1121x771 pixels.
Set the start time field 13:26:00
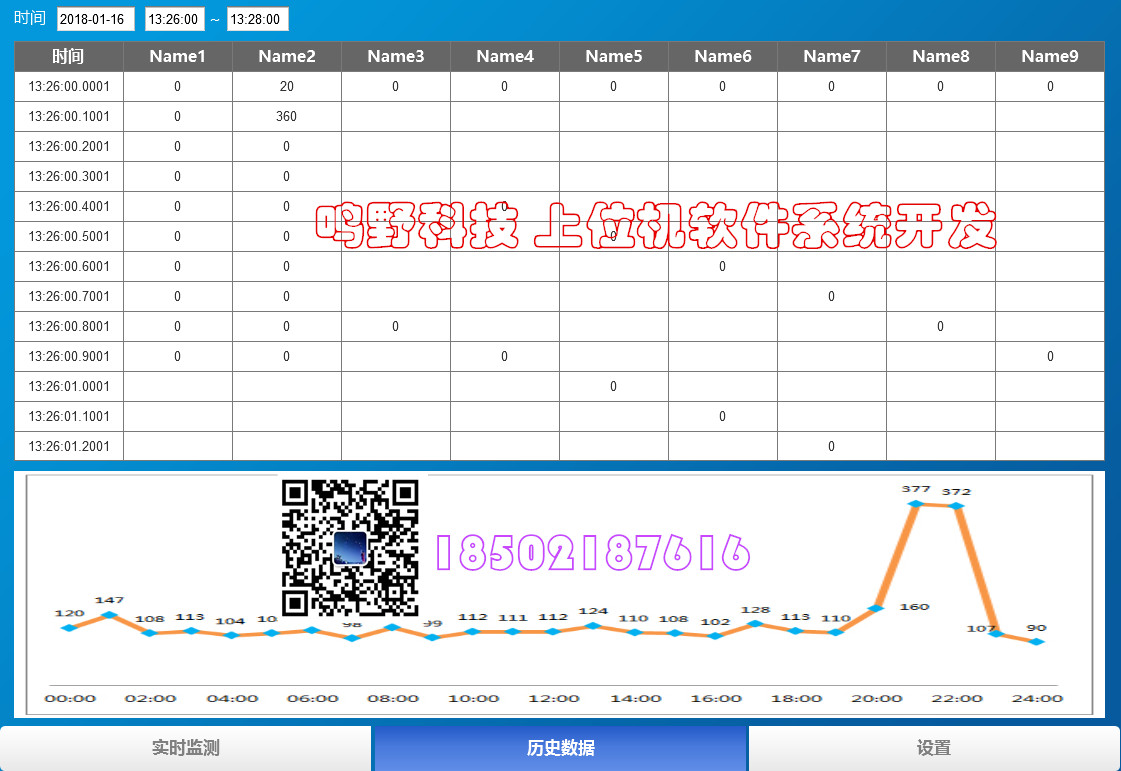(x=174, y=19)
